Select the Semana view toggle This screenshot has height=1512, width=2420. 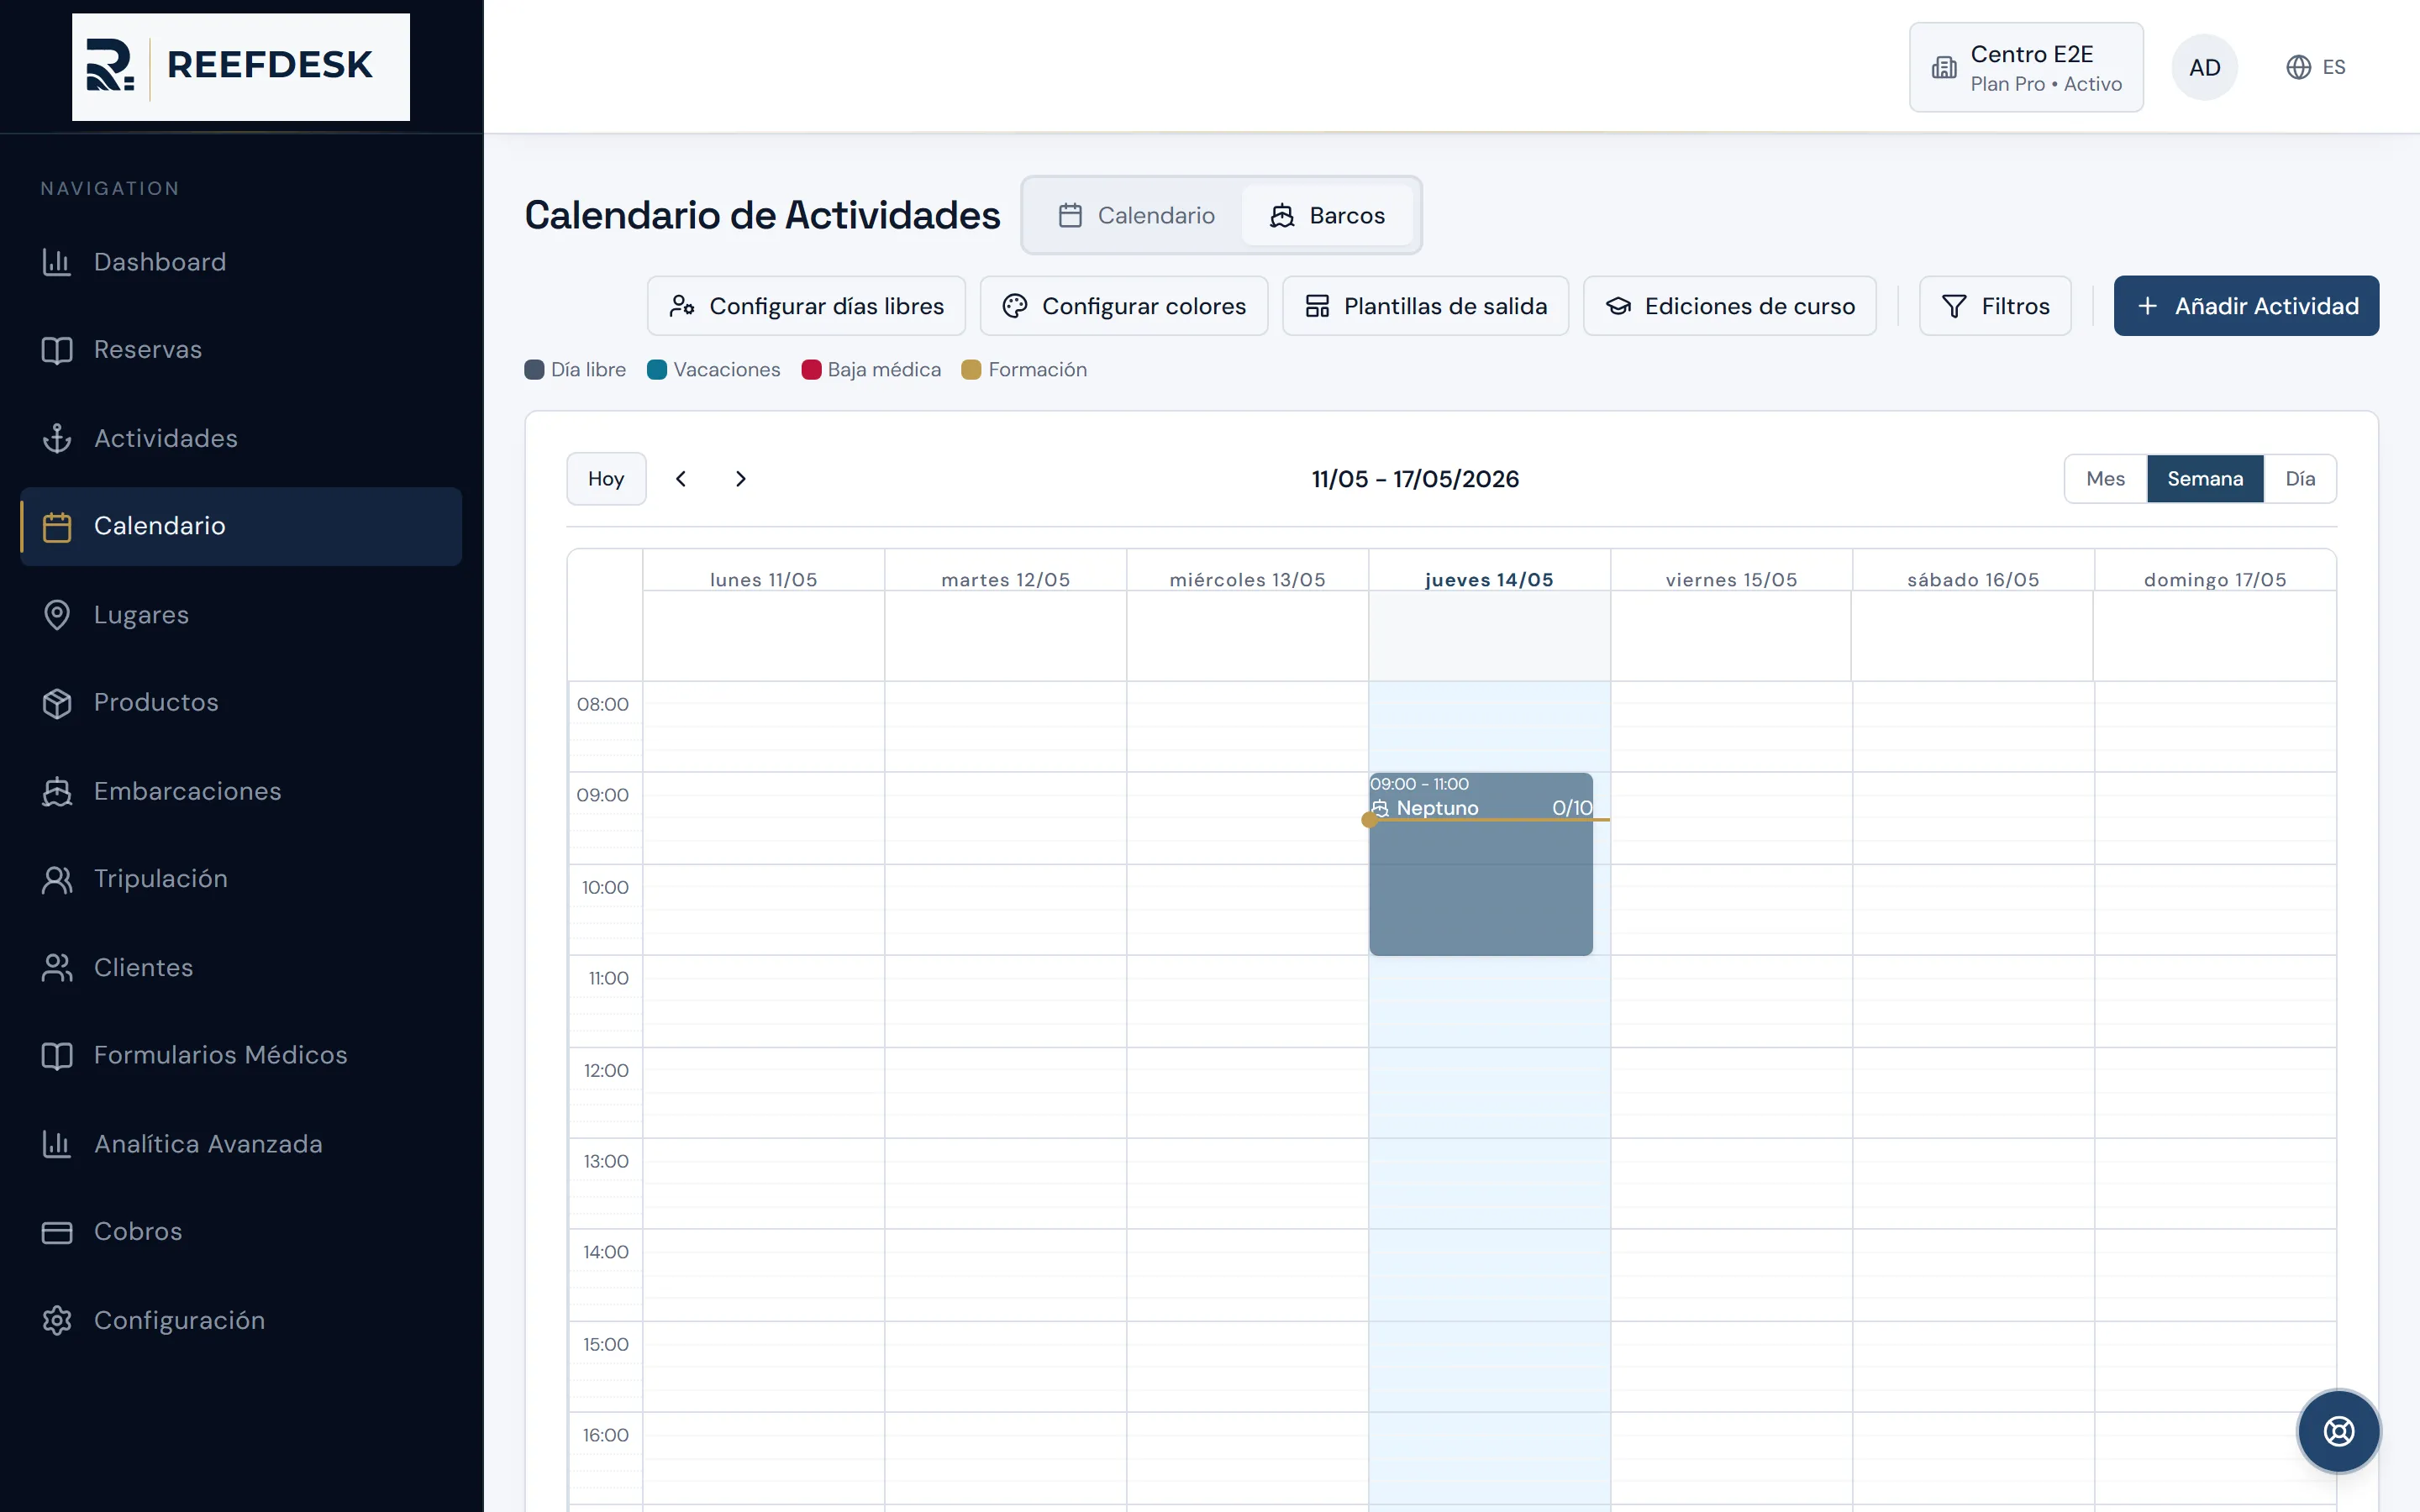(x=2205, y=479)
